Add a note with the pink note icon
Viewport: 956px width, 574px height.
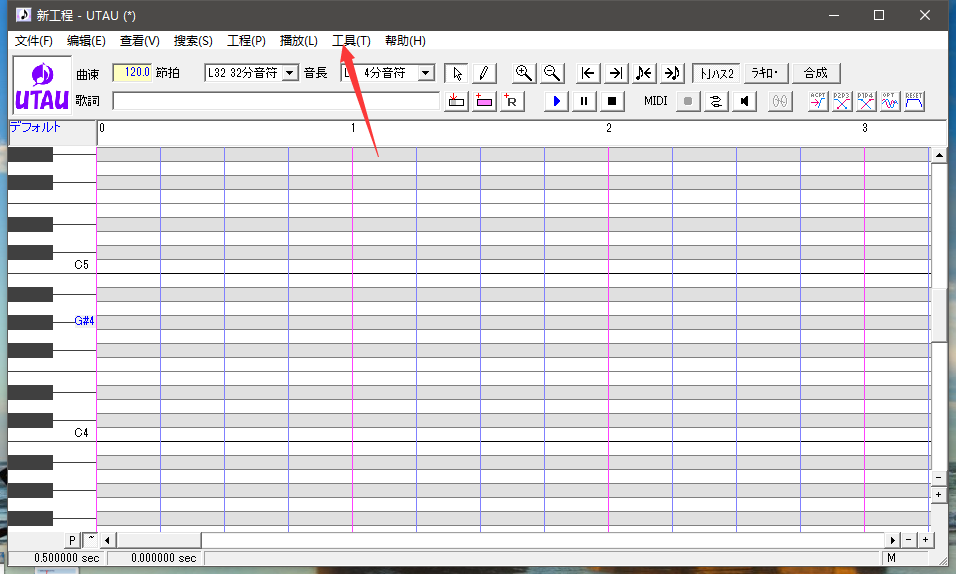[x=484, y=101]
